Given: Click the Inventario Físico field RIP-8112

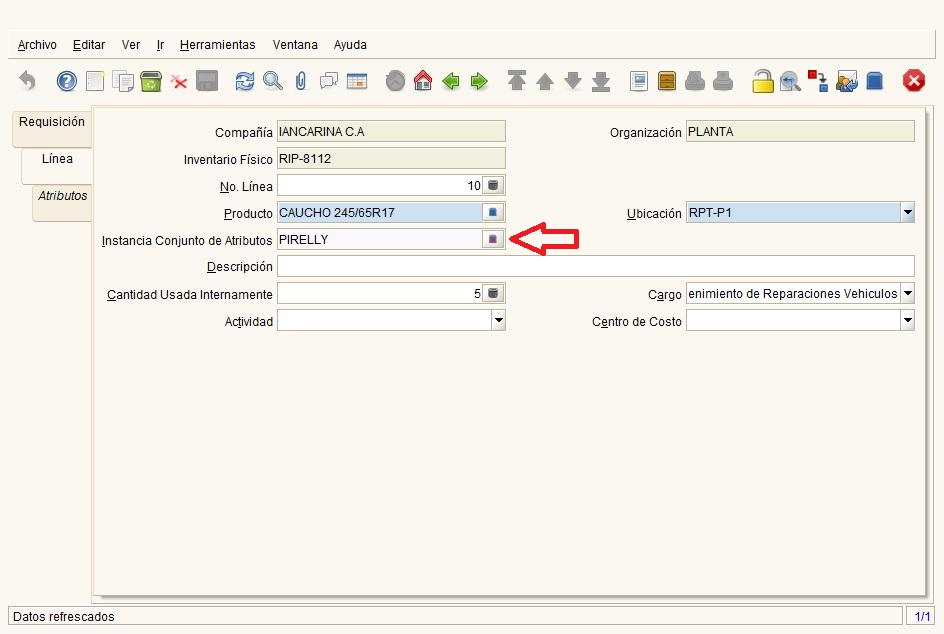Looking at the screenshot, I should [391, 158].
